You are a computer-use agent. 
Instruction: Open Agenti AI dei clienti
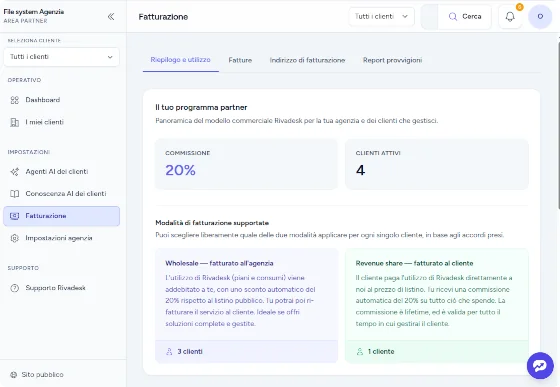(x=61, y=172)
